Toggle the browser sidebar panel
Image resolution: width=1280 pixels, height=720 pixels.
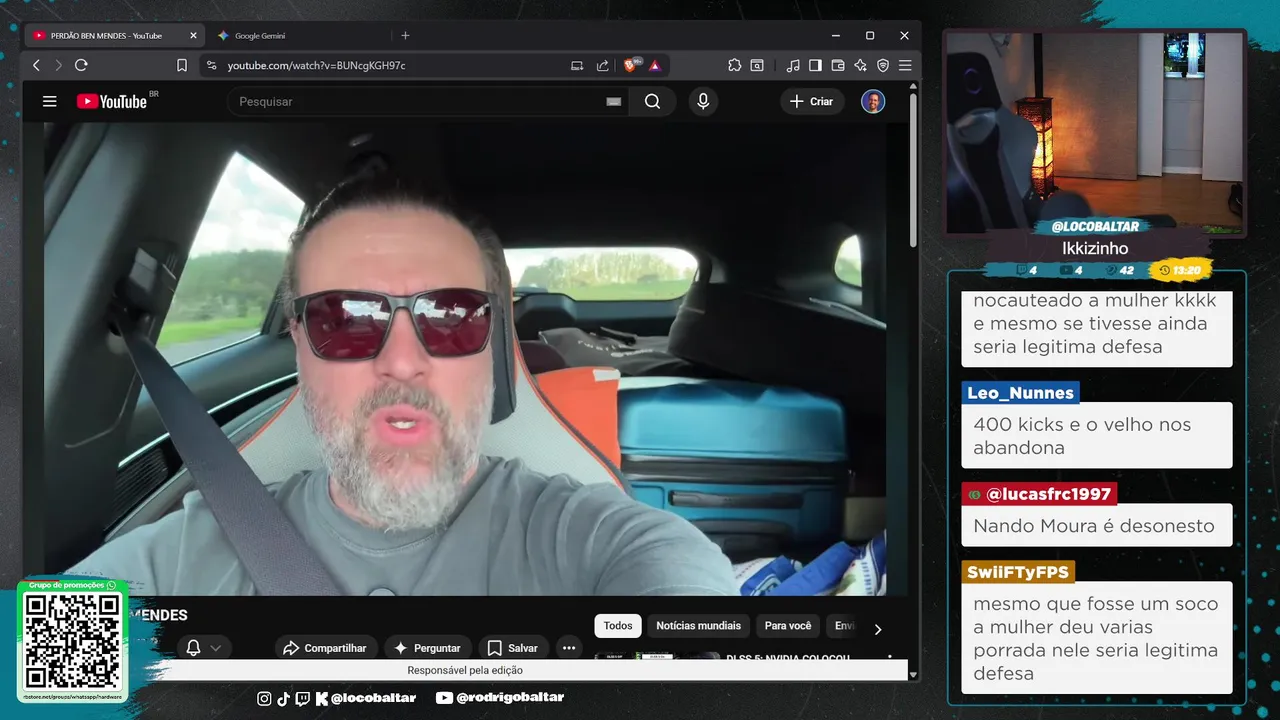pyautogui.click(x=815, y=65)
